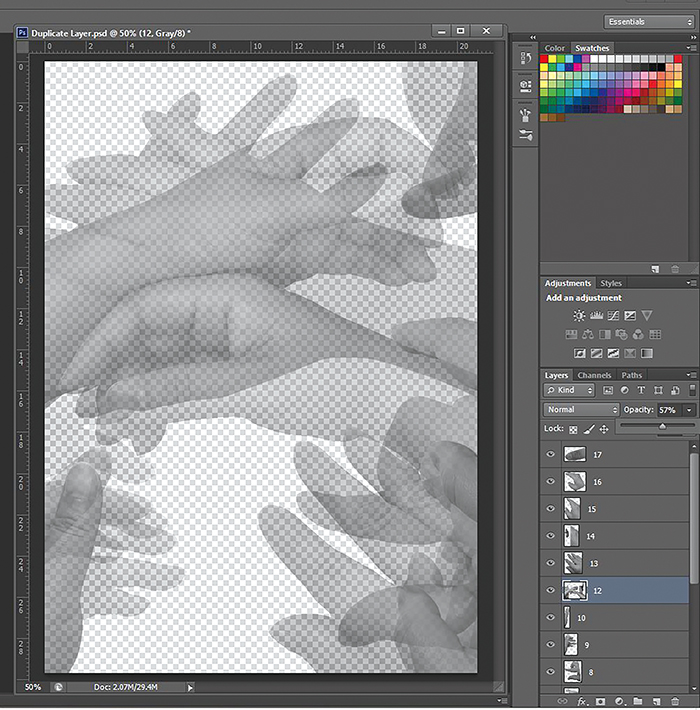Screen dimensions: 700x710
Task: Toggle visibility of layer 14
Action: point(551,536)
